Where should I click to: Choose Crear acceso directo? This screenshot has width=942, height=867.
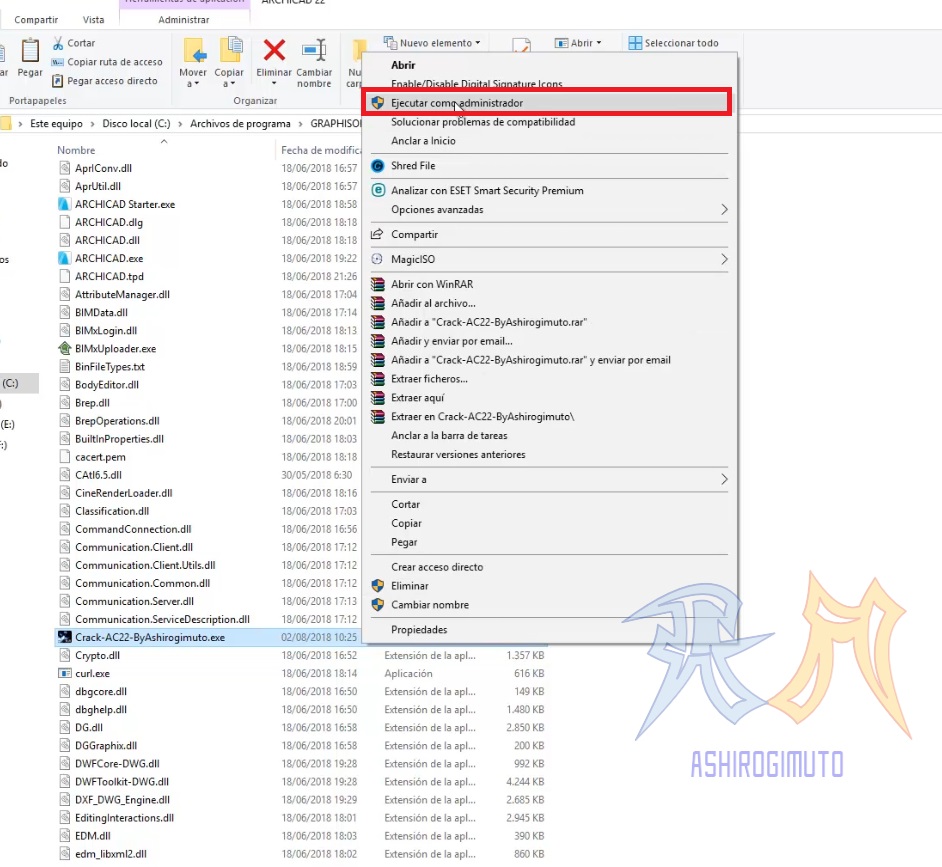(x=437, y=567)
